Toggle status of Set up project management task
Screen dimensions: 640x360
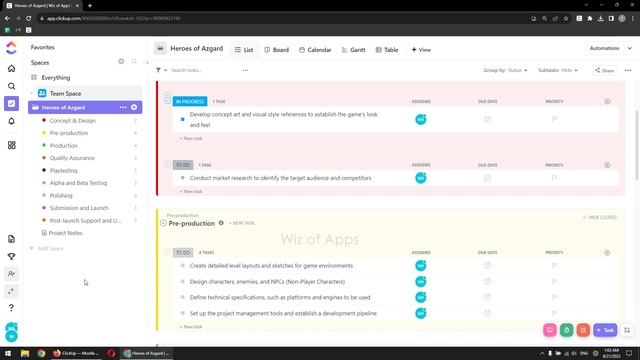click(182, 313)
